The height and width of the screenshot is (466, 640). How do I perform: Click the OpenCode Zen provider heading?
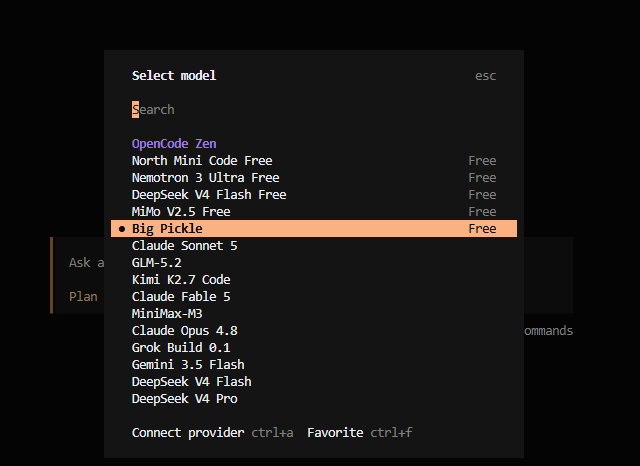pyautogui.click(x=174, y=144)
